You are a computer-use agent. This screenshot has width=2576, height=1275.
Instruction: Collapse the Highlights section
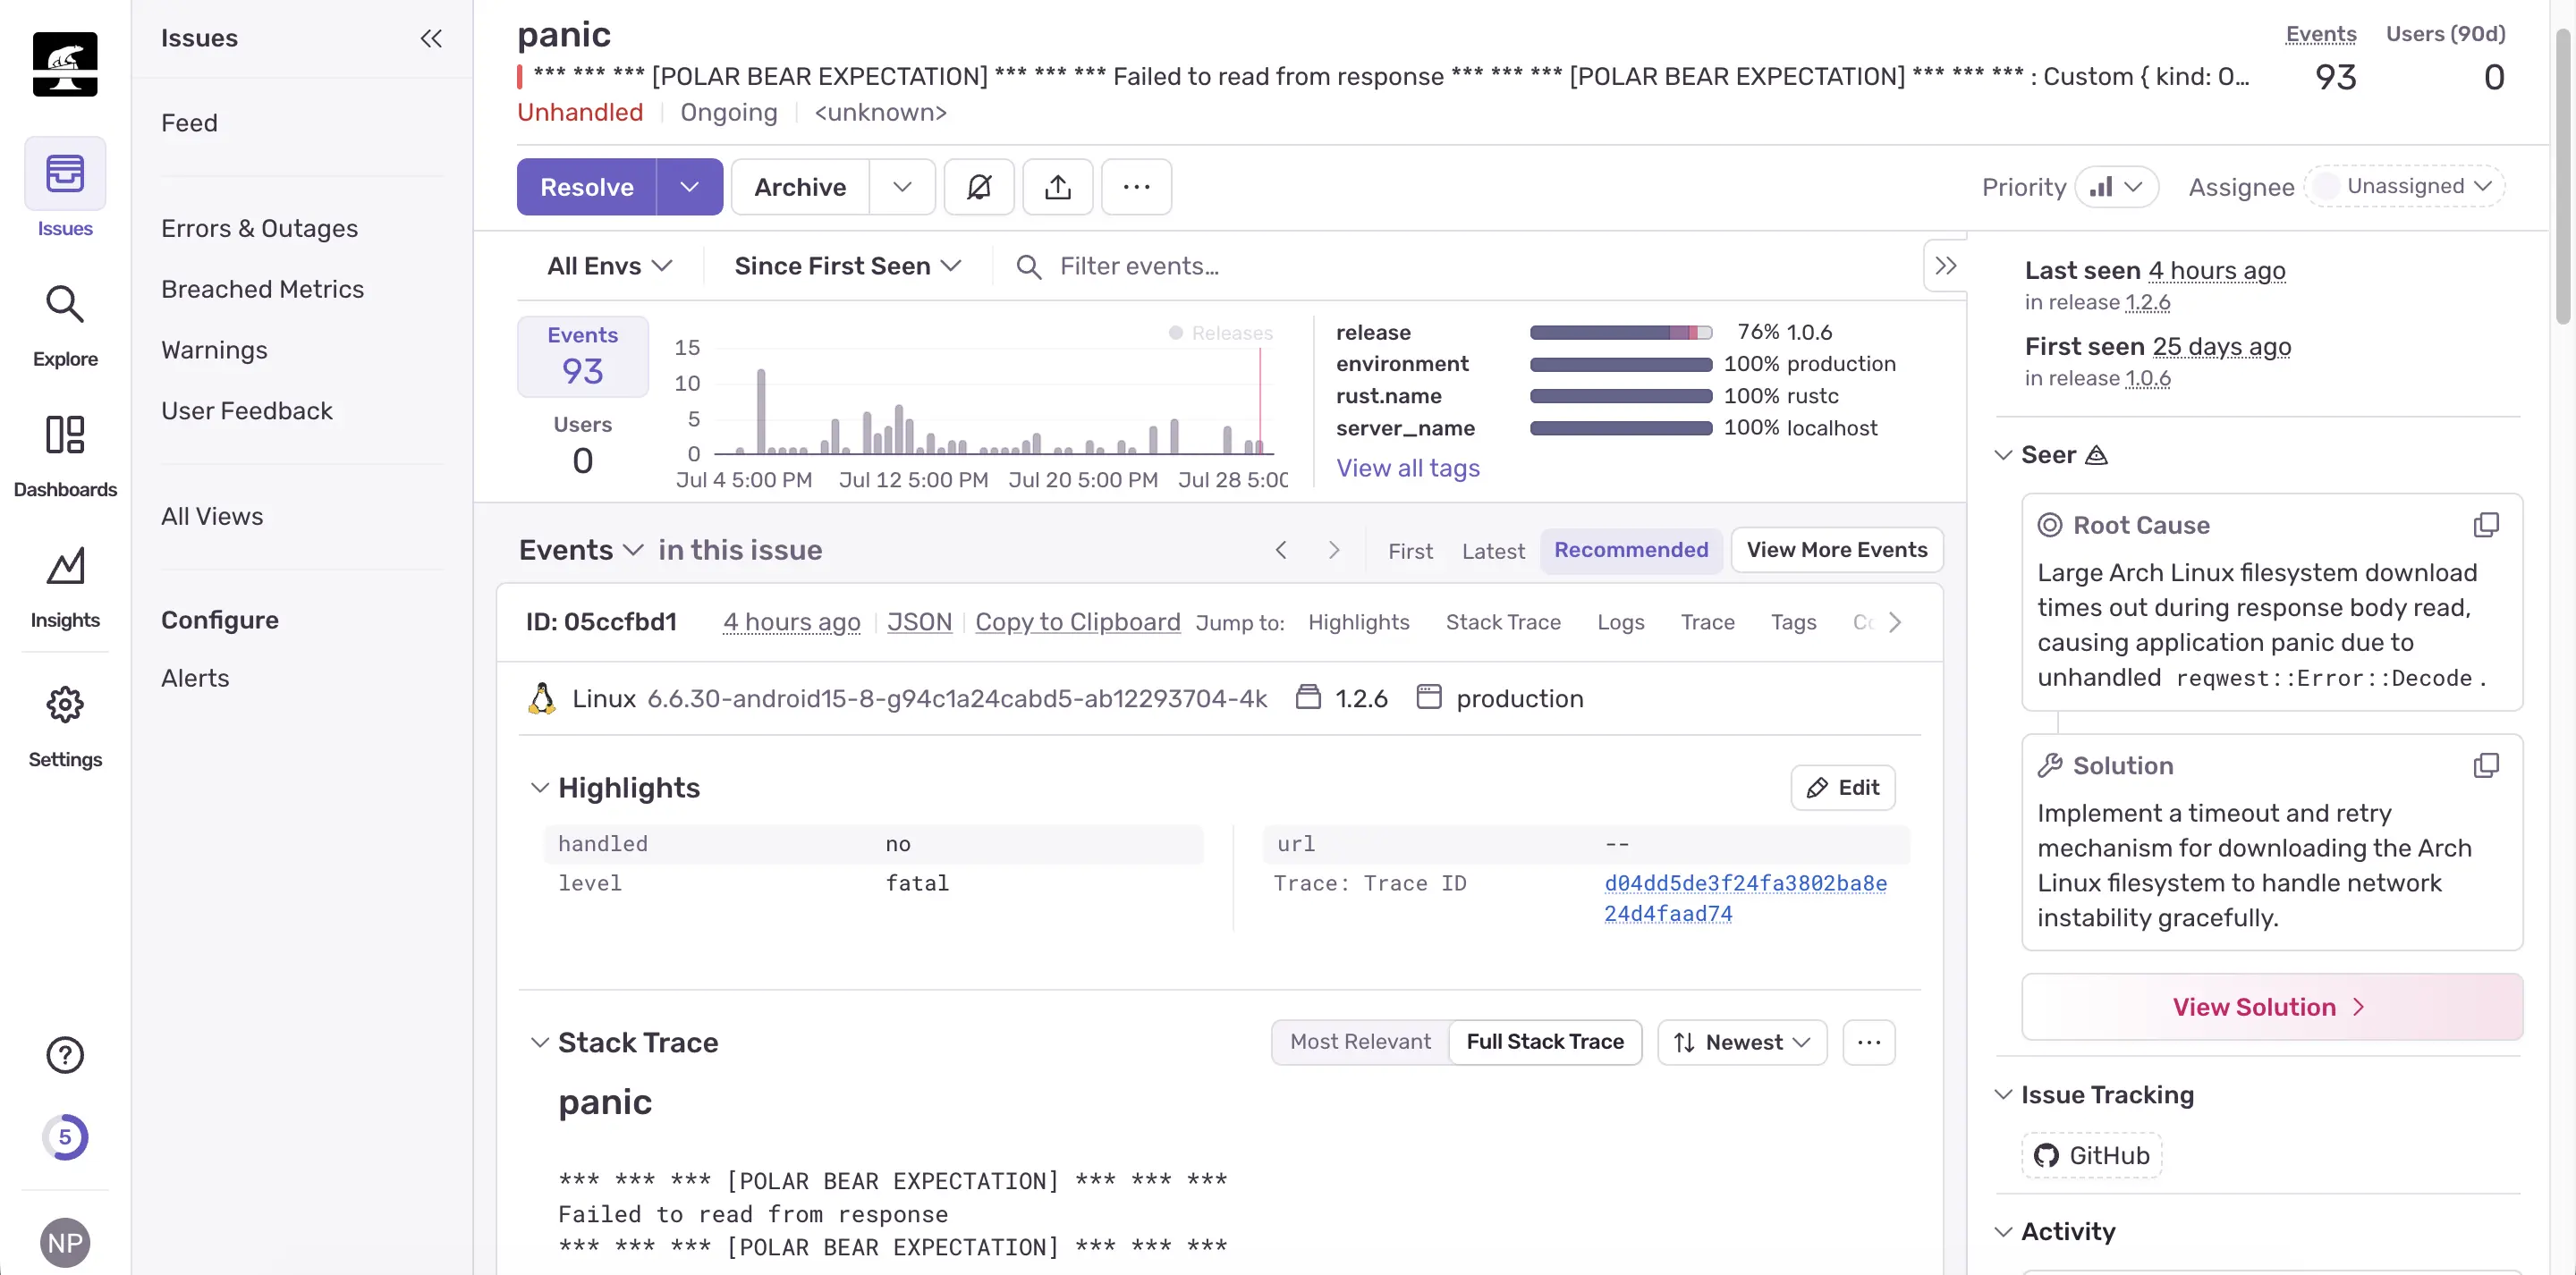coord(539,788)
